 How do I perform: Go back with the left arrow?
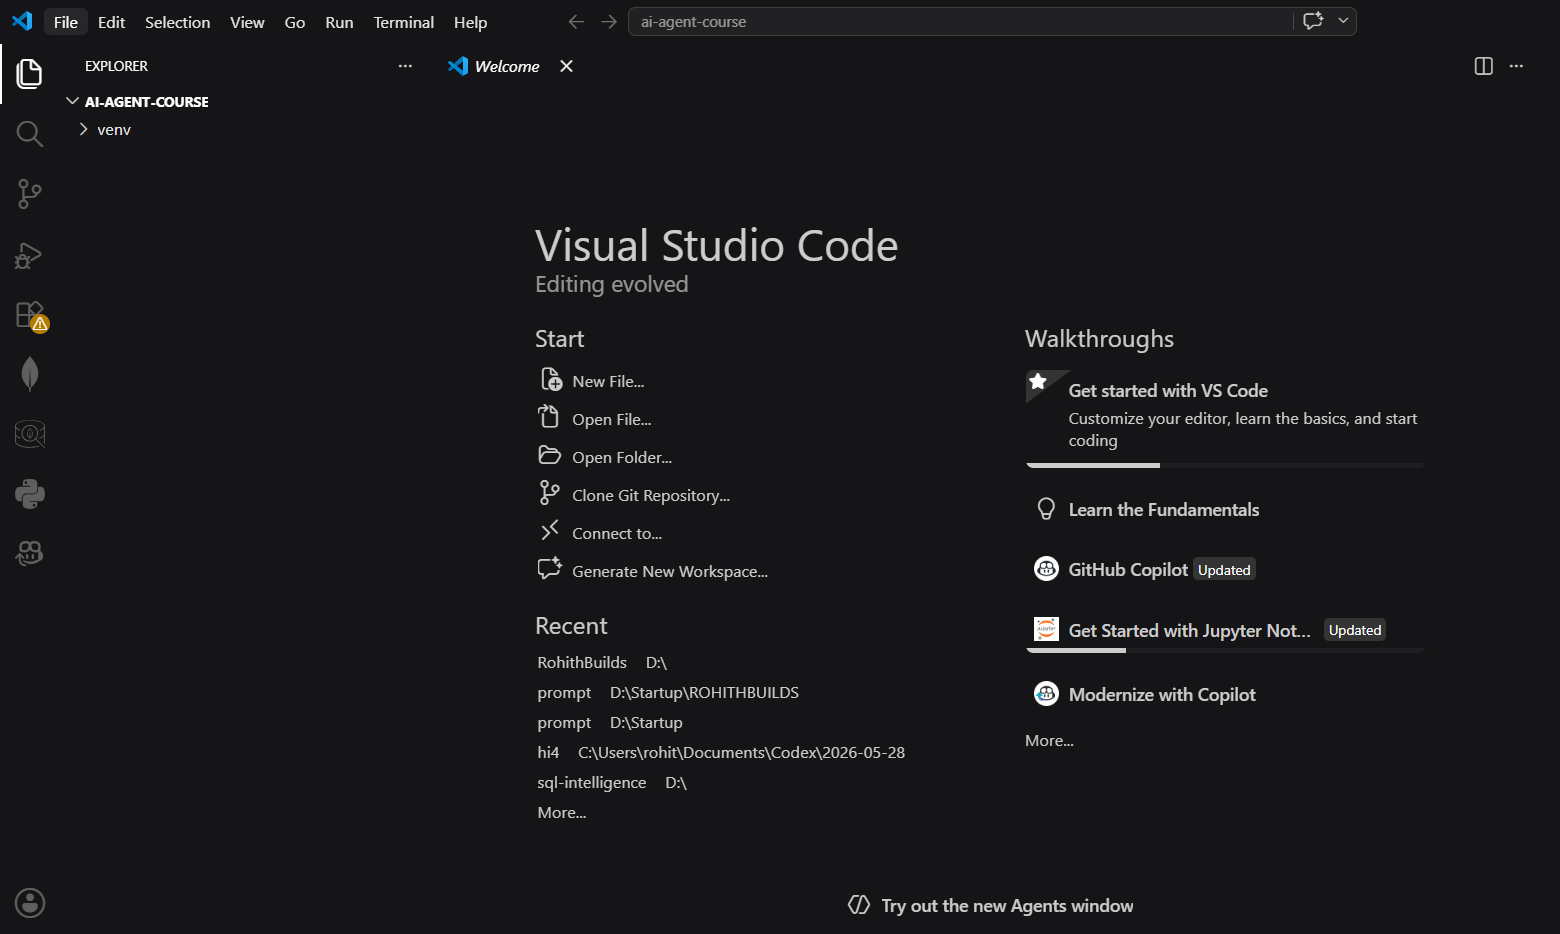576,21
